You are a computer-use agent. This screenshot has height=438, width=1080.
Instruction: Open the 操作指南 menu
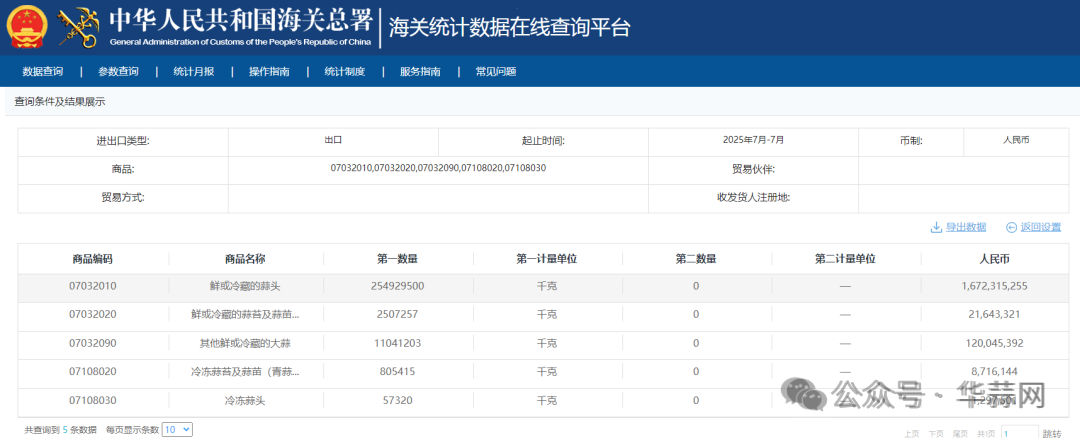pyautogui.click(x=269, y=72)
